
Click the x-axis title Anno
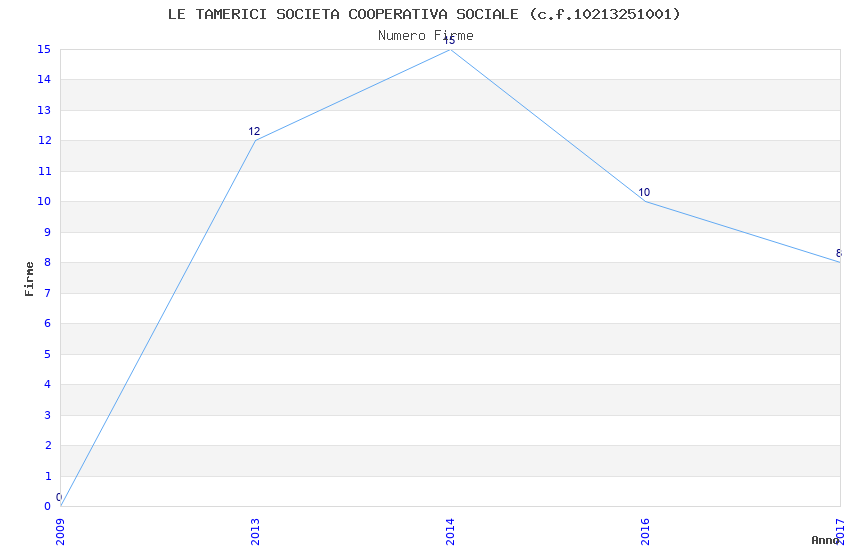point(825,540)
